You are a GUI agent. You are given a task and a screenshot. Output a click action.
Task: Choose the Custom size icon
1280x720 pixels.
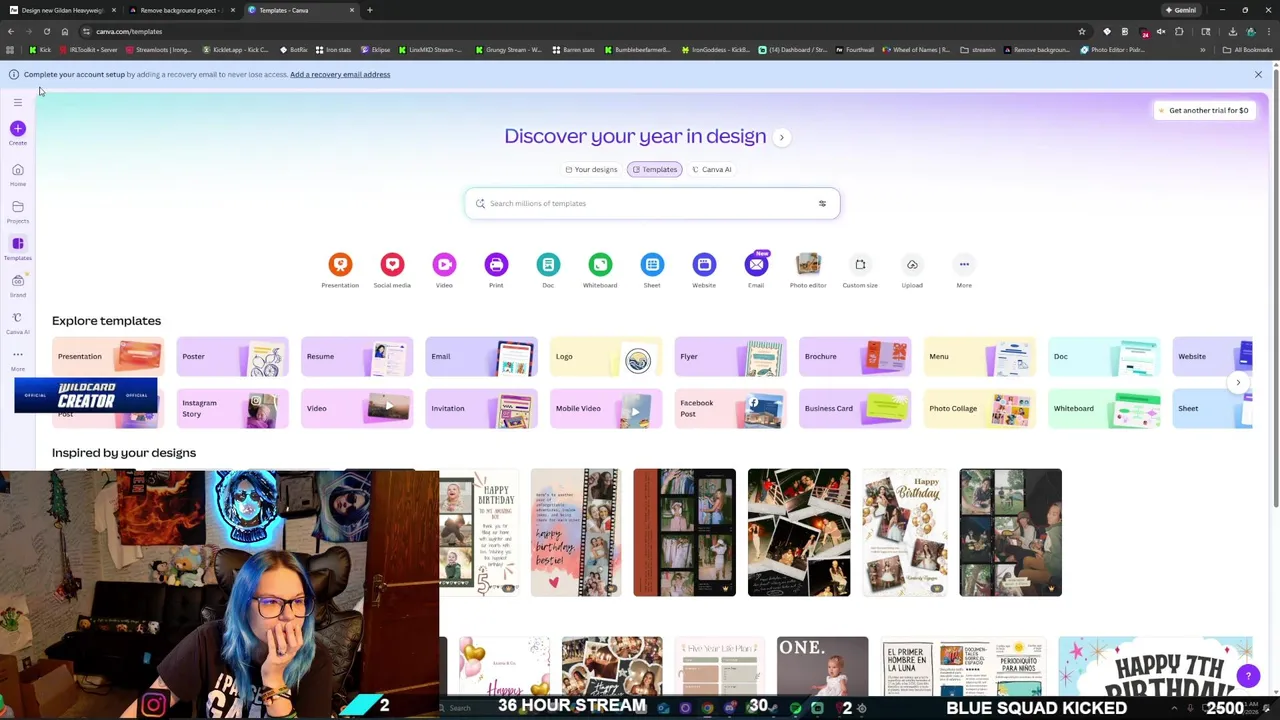point(860,264)
